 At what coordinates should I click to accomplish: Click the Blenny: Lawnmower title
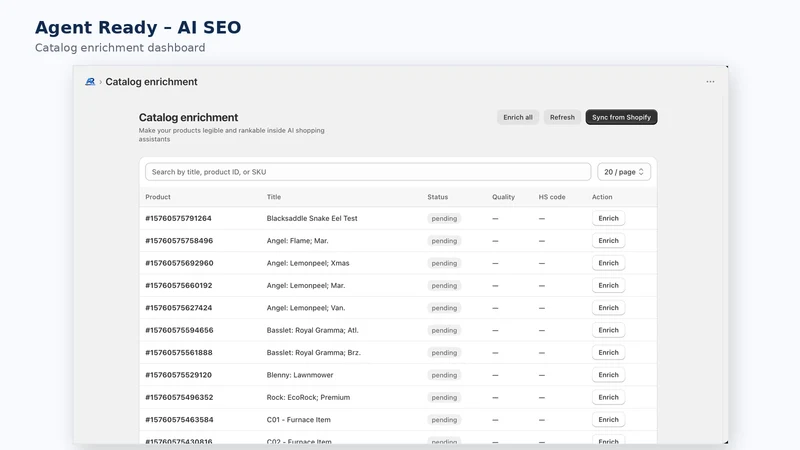tap(299, 375)
